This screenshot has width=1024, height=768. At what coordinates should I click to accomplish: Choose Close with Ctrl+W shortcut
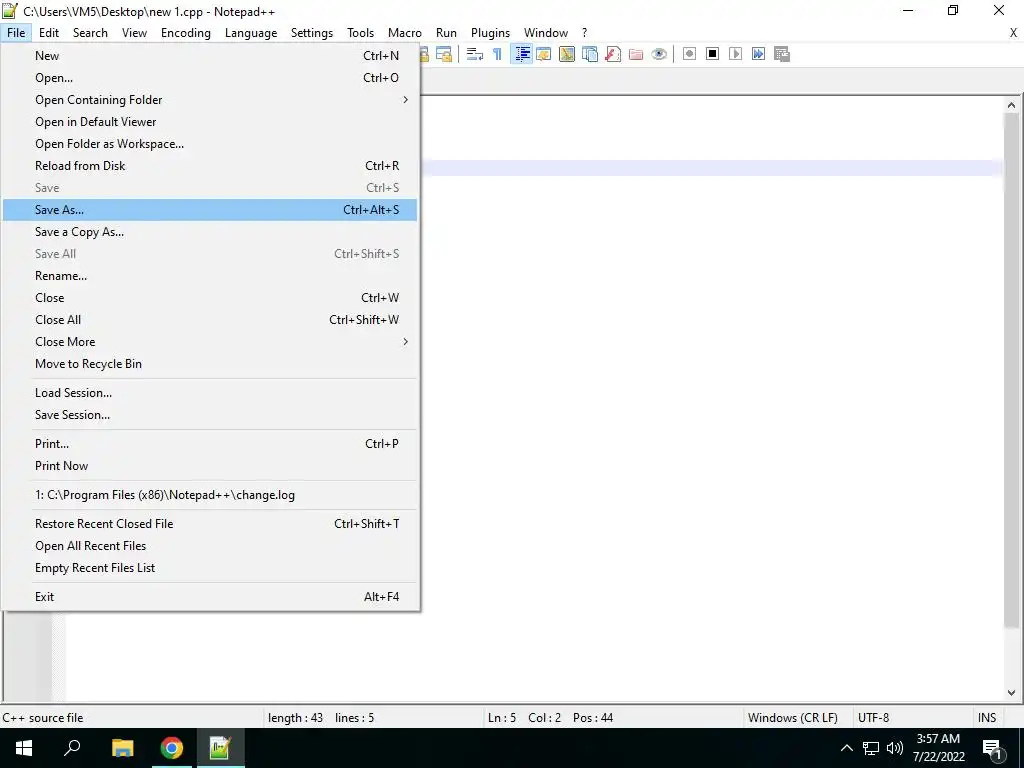tap(210, 298)
